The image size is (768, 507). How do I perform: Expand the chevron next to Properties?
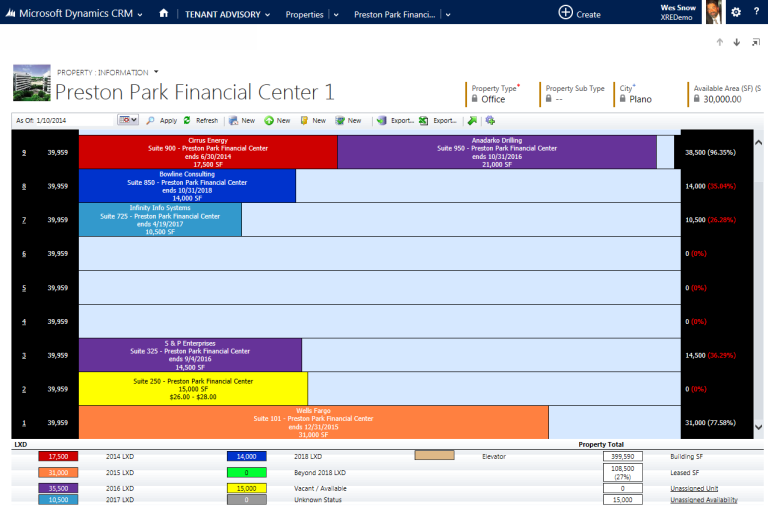pos(336,15)
